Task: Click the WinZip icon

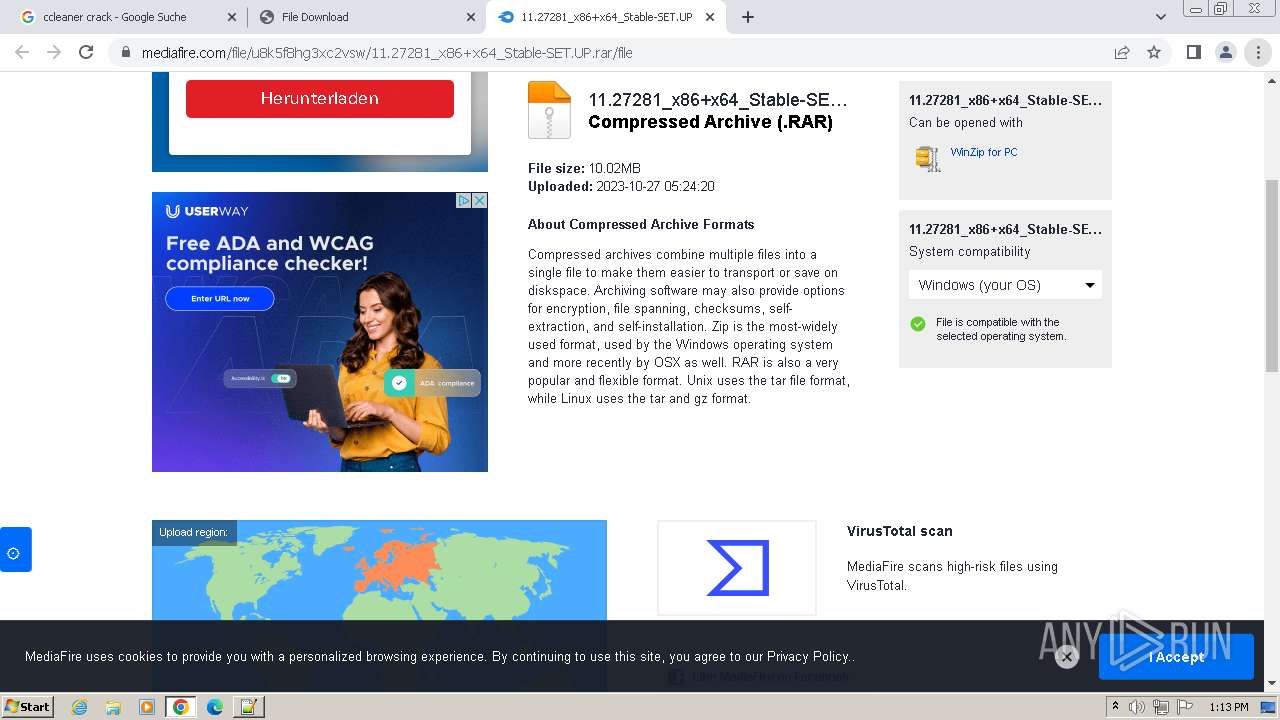Action: pyautogui.click(x=928, y=158)
